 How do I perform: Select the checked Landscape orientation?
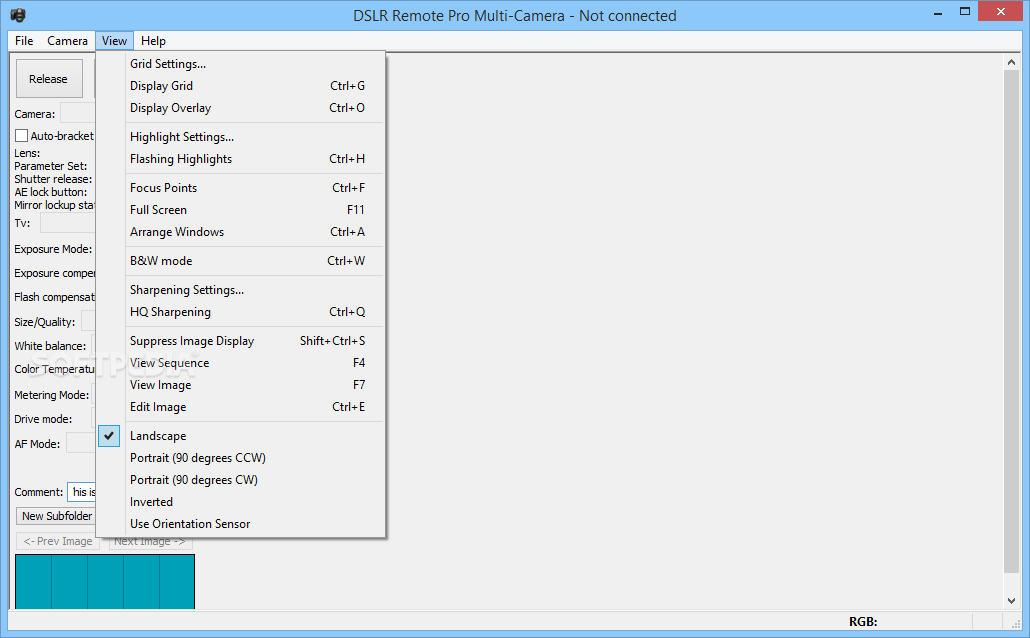(240, 436)
